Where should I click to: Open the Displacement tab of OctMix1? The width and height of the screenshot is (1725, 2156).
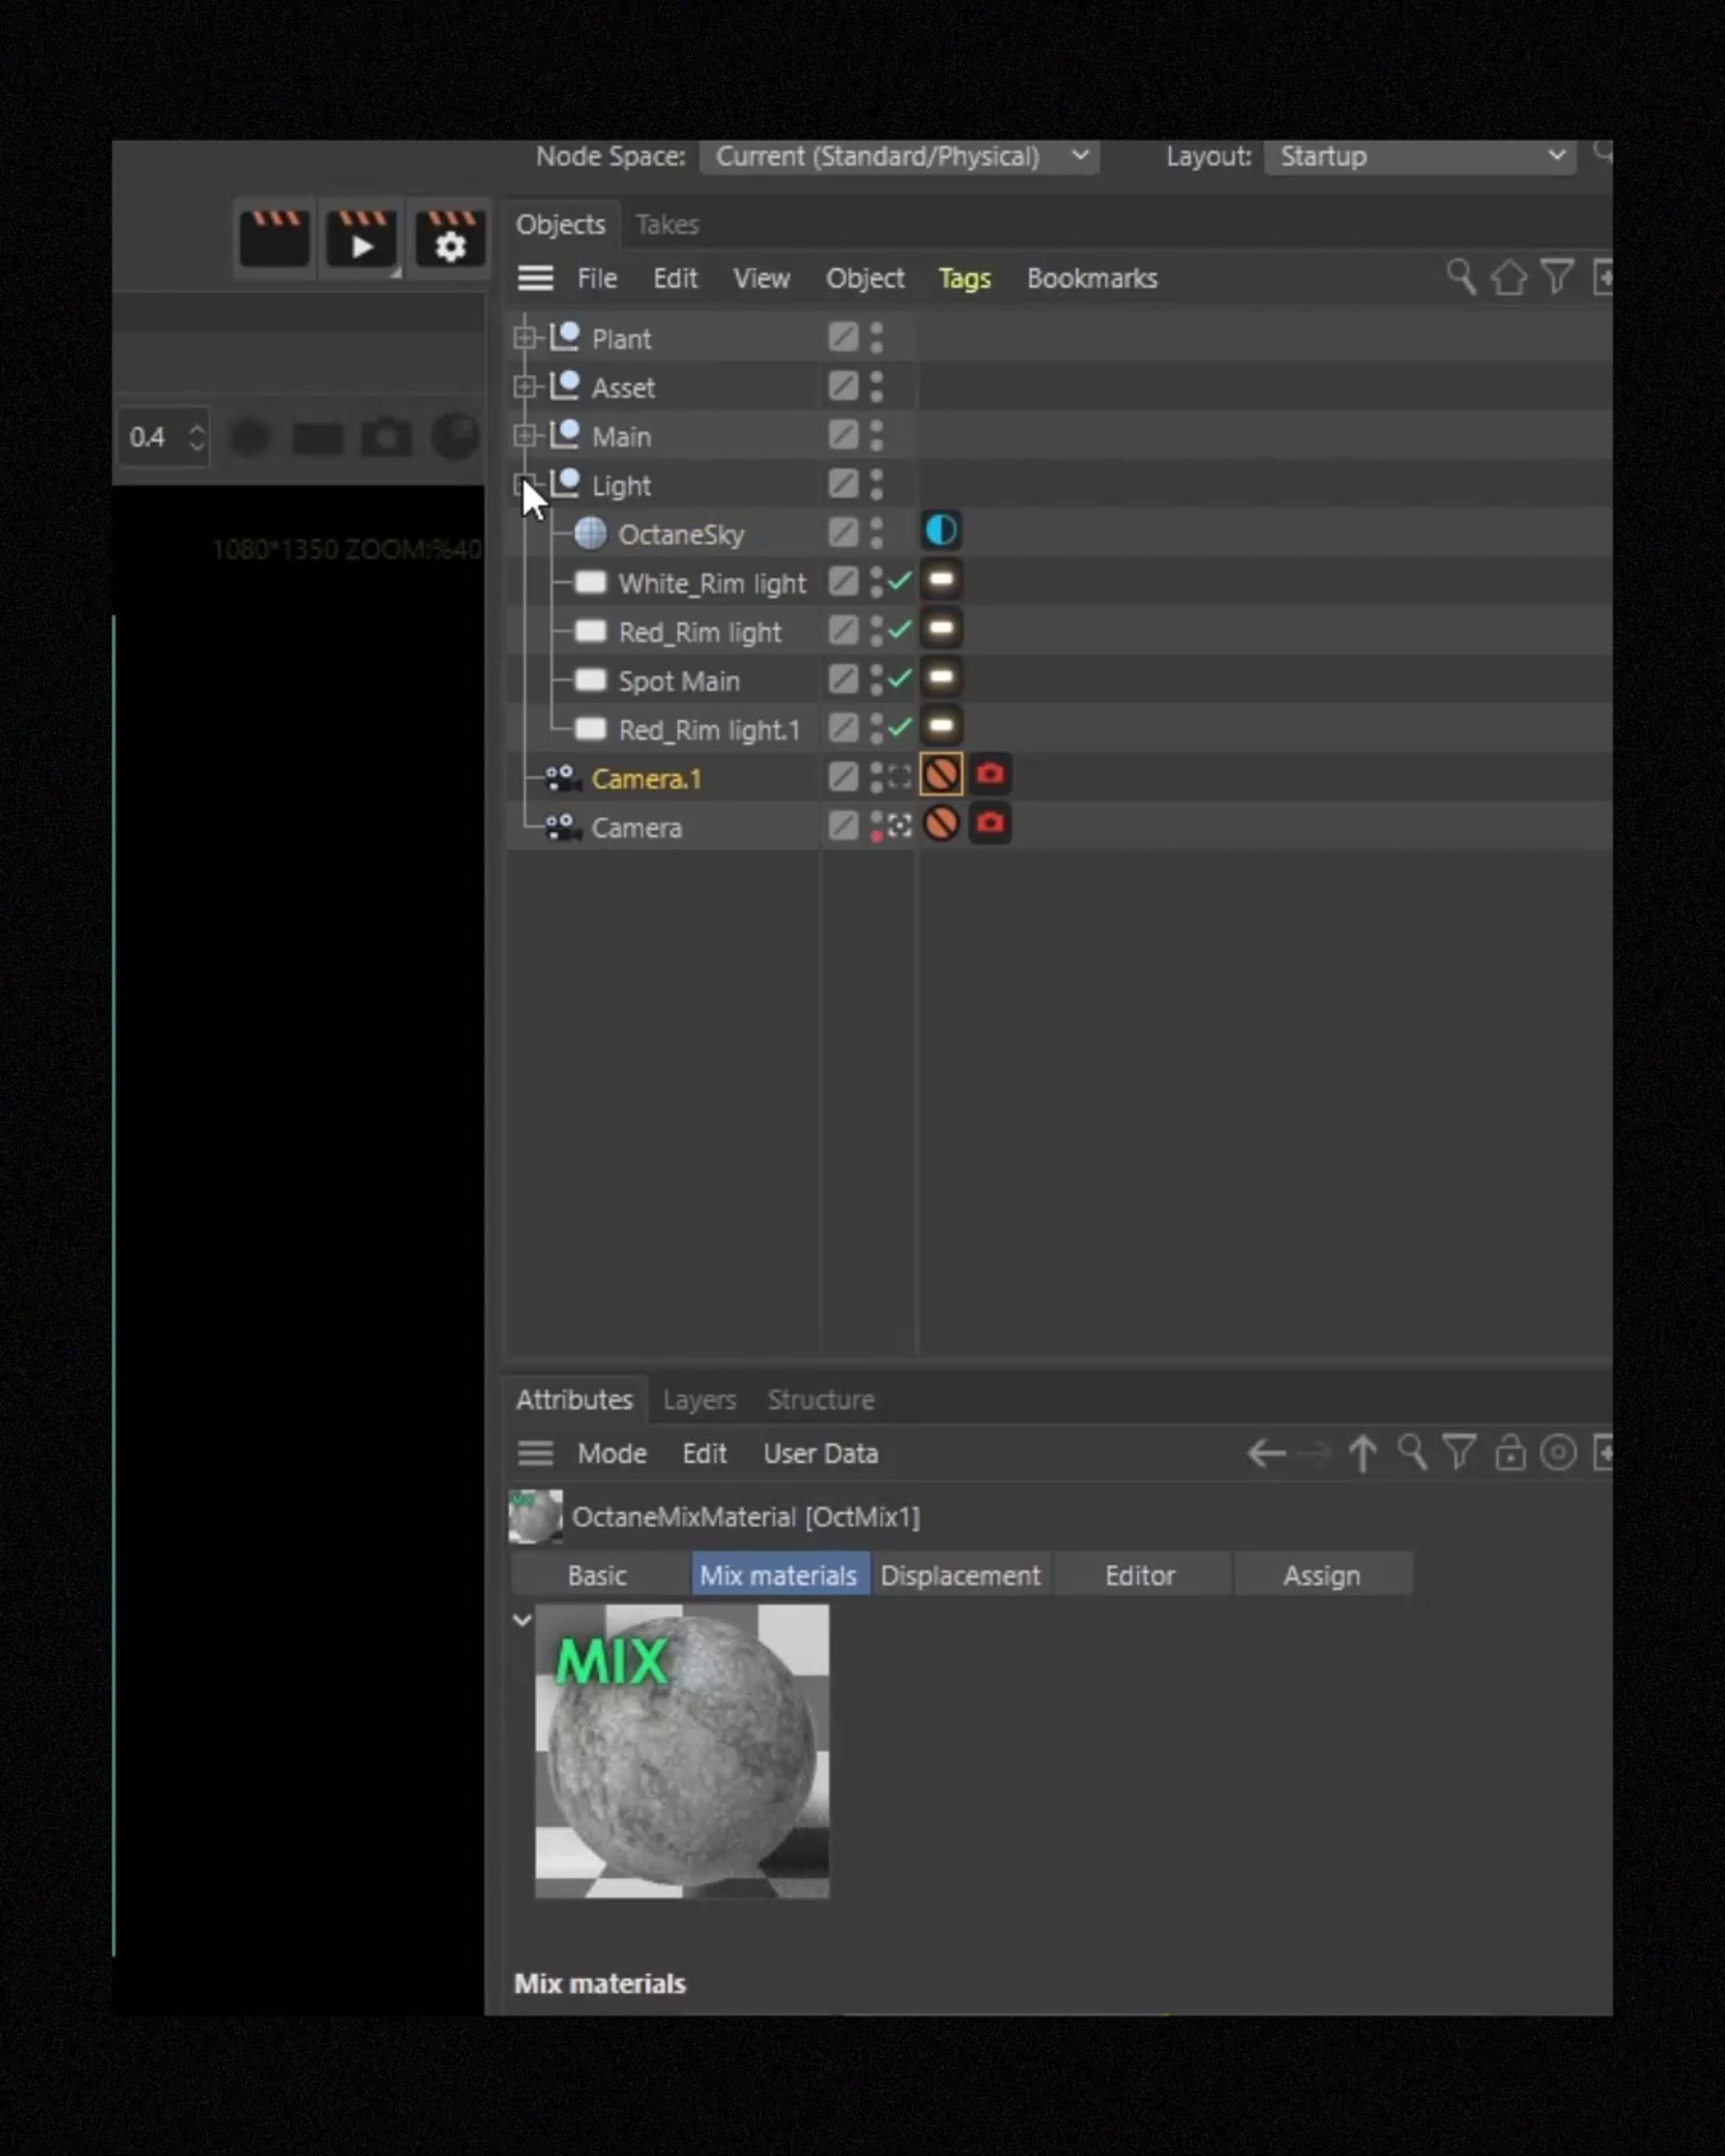click(960, 1575)
